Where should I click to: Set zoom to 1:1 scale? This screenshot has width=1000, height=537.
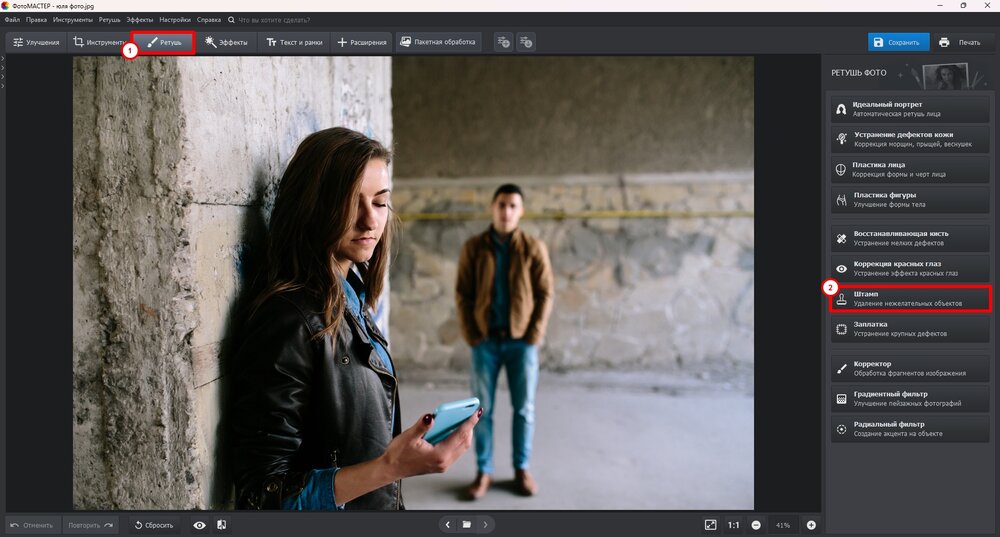733,525
